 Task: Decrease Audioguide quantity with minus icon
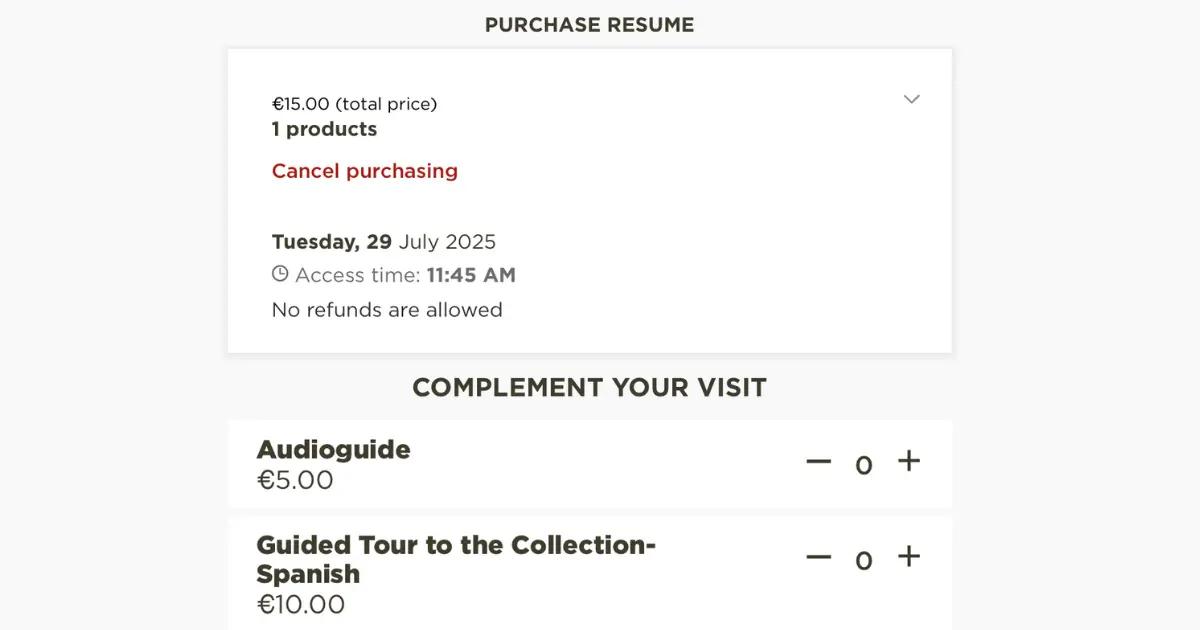[819, 462]
